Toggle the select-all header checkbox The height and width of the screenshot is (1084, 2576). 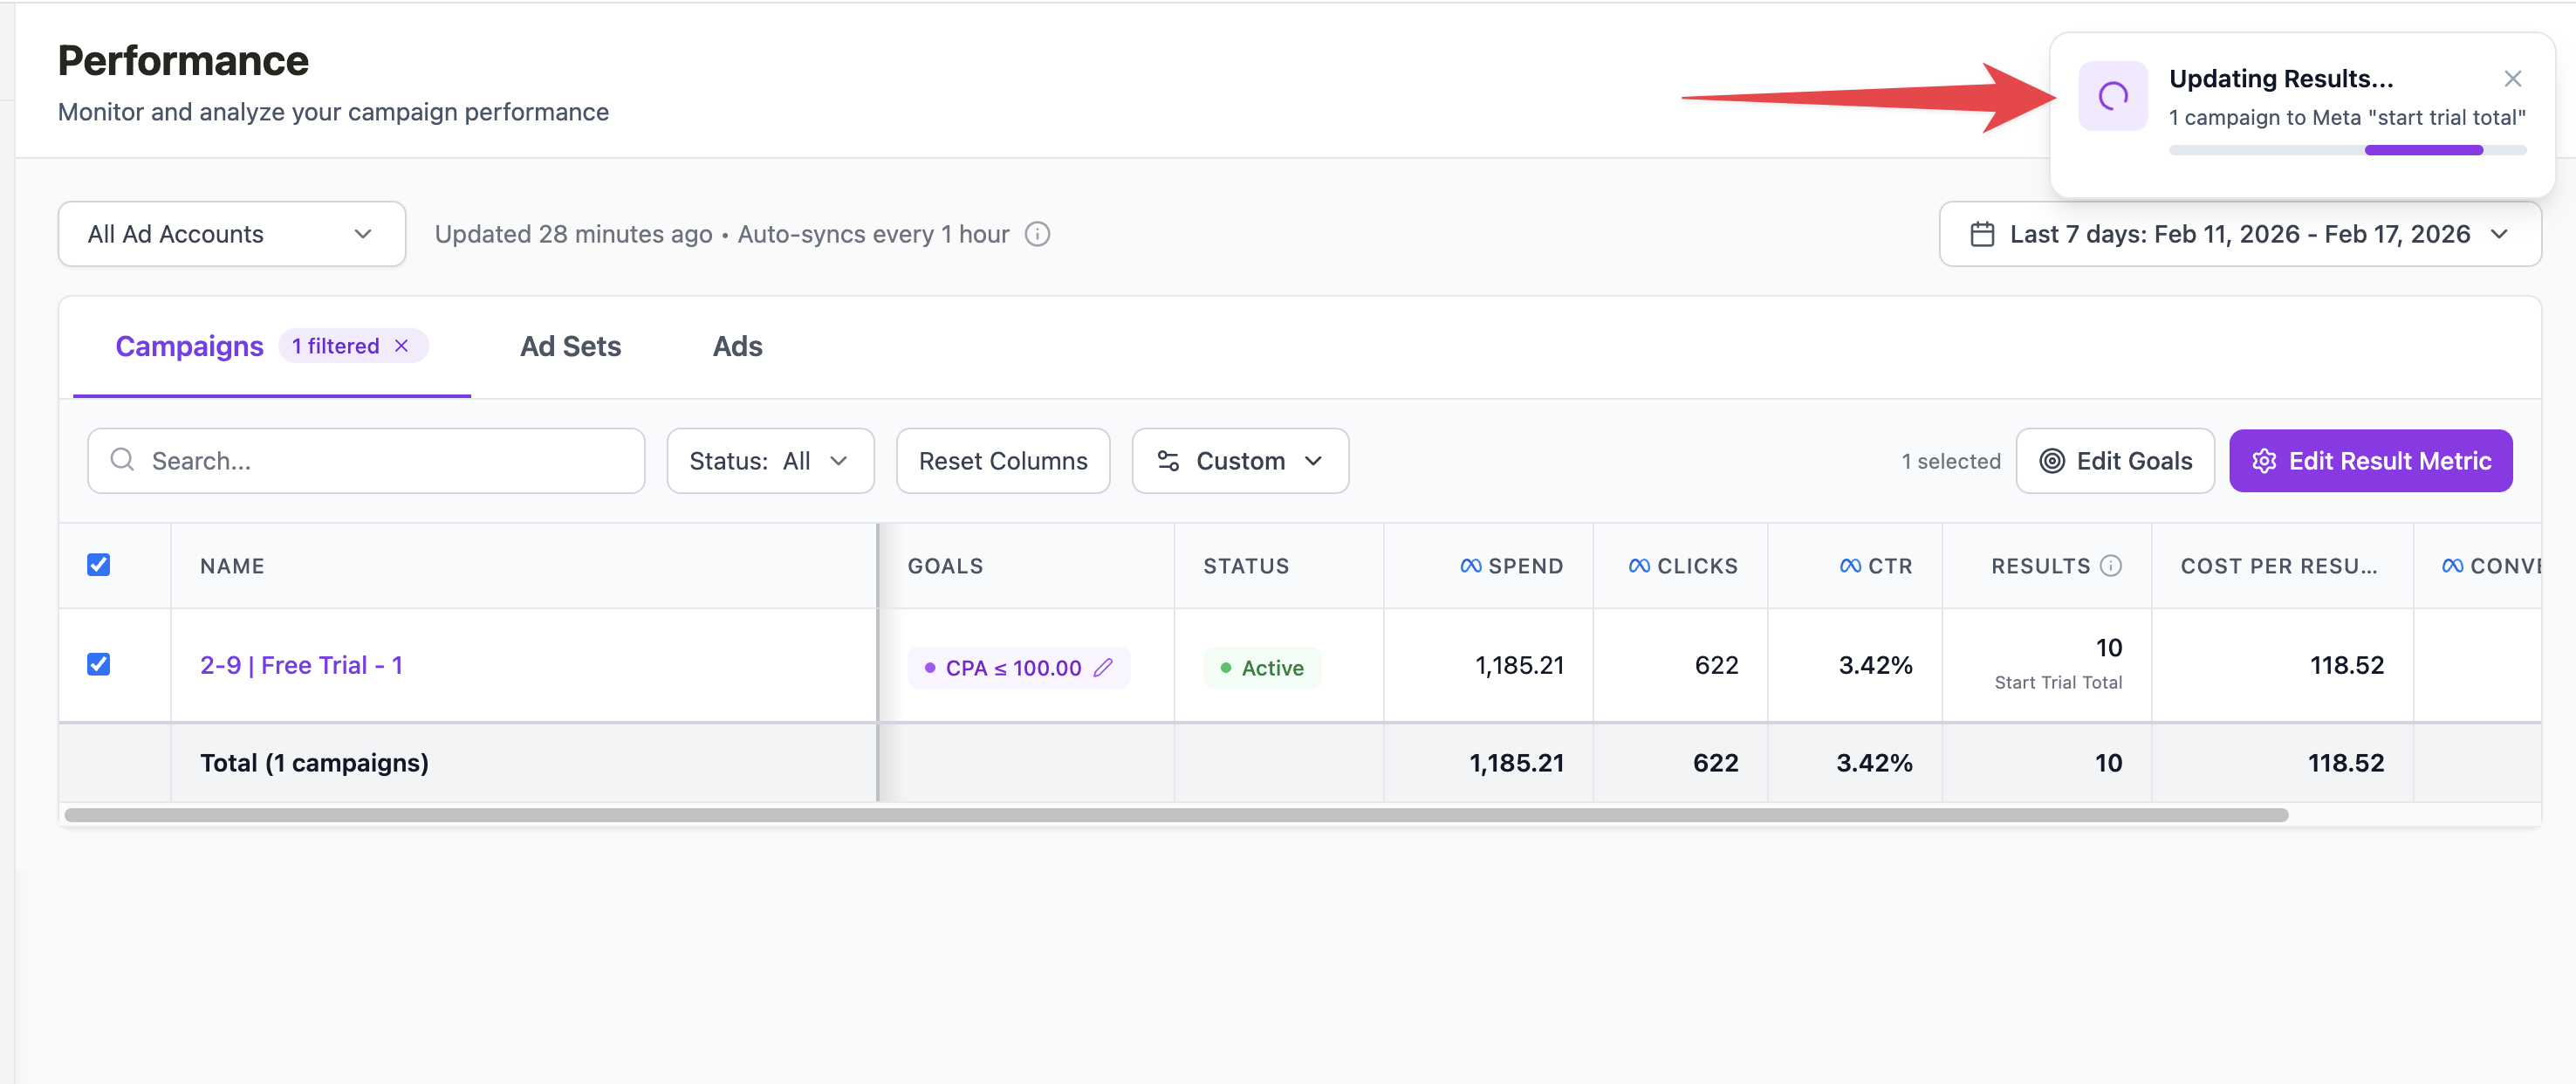coord(98,565)
